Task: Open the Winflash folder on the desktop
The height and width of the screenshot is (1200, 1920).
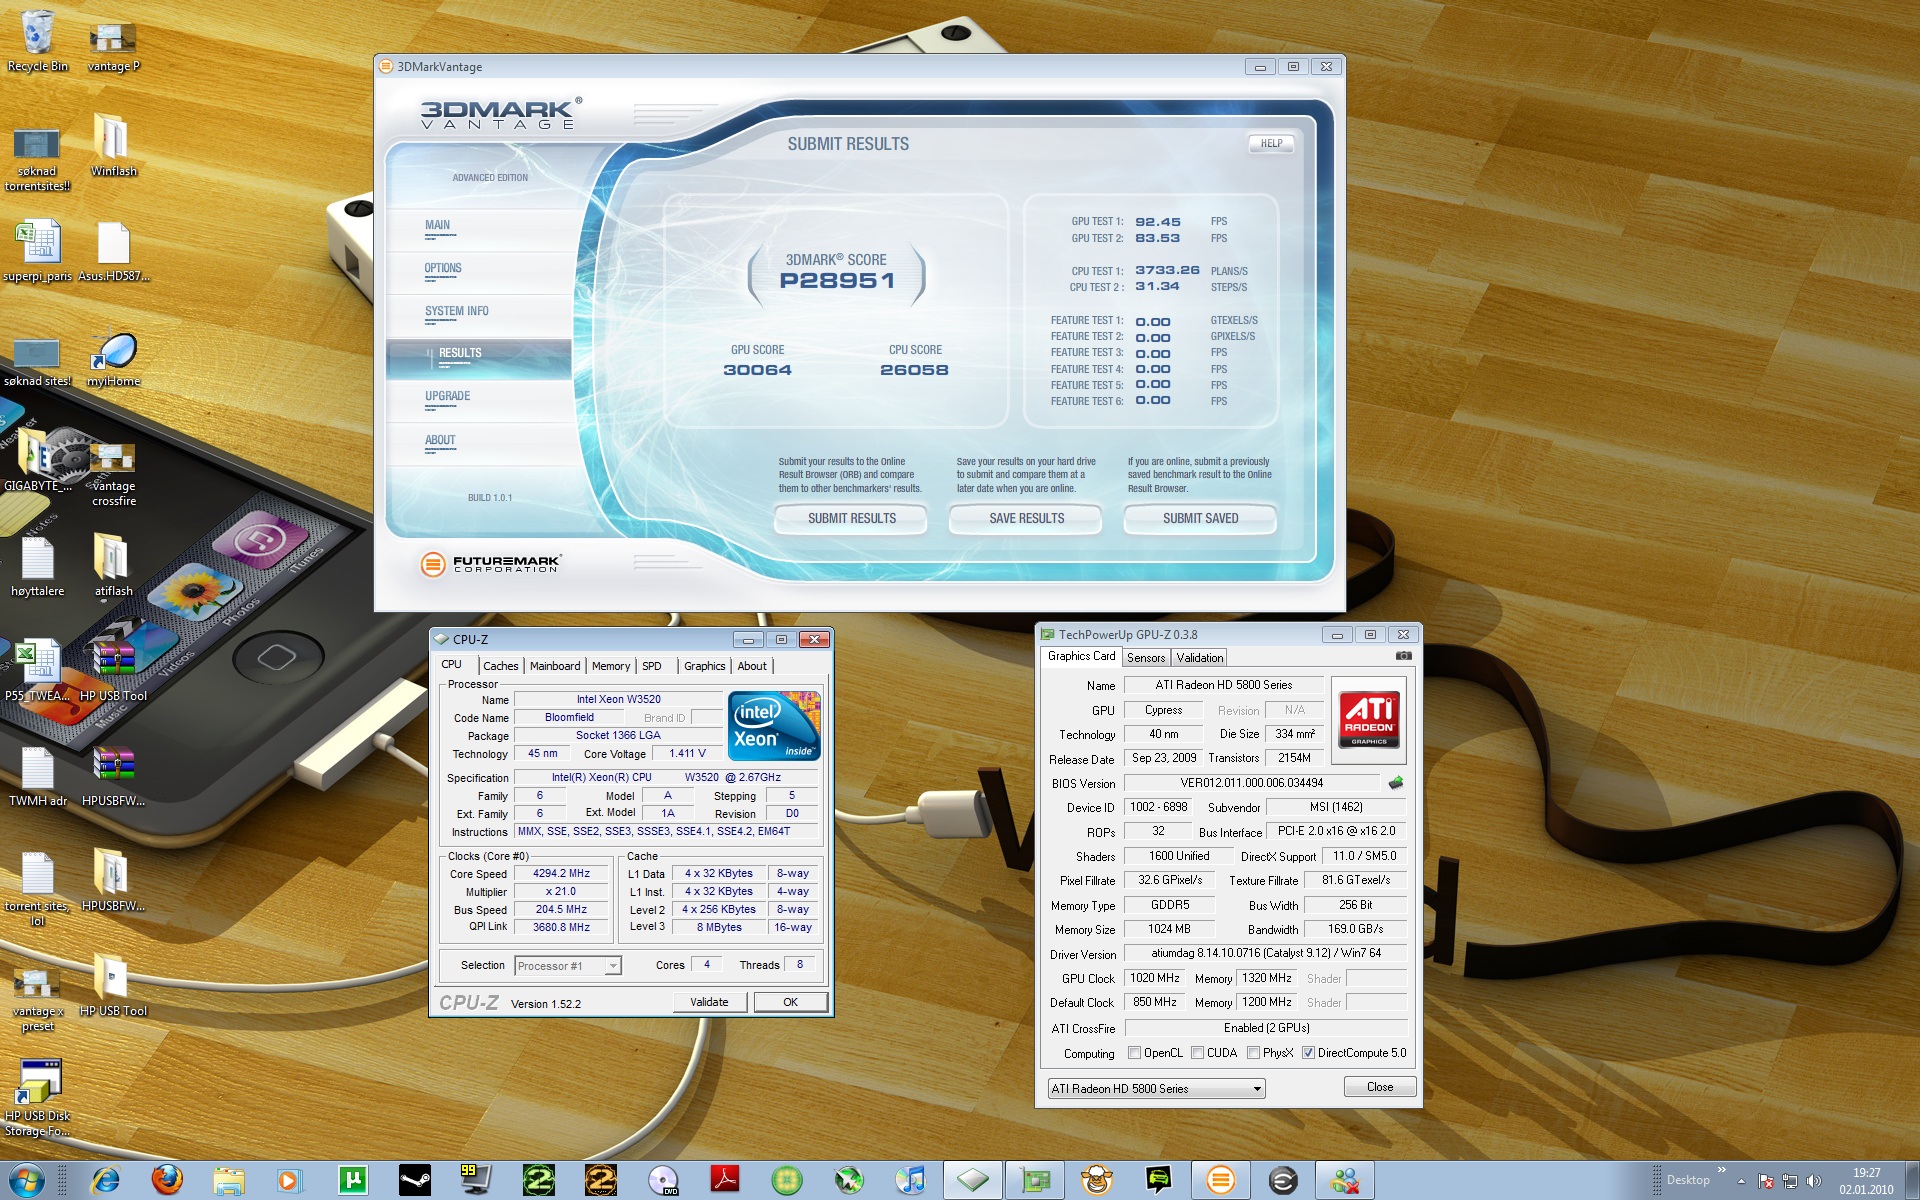Action: 113,145
